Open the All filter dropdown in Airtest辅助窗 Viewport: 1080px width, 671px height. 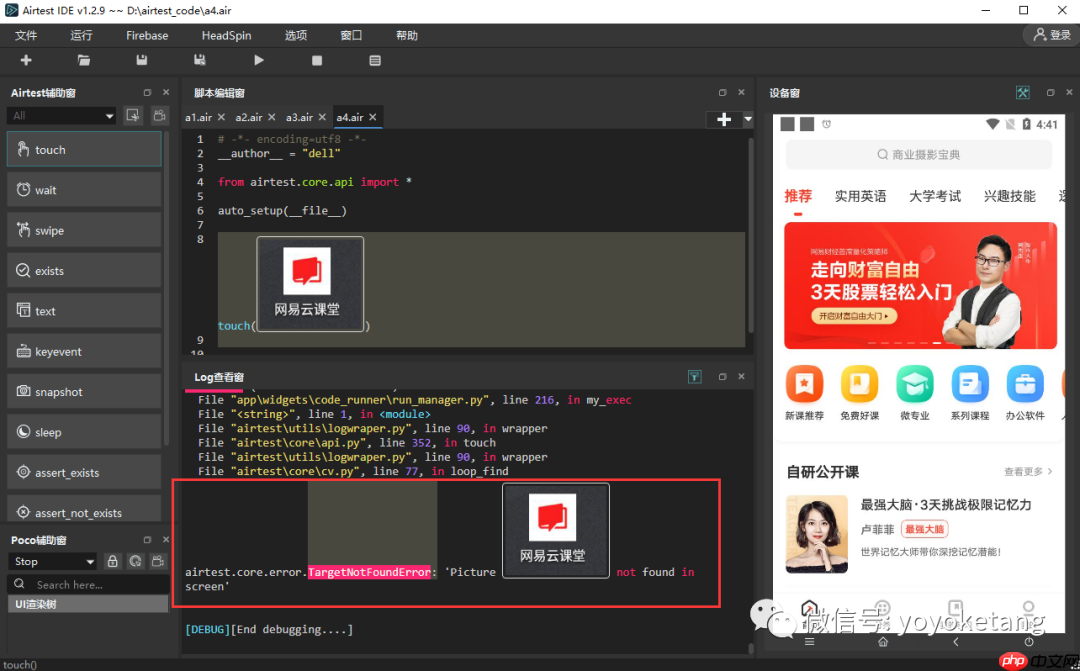(x=61, y=115)
